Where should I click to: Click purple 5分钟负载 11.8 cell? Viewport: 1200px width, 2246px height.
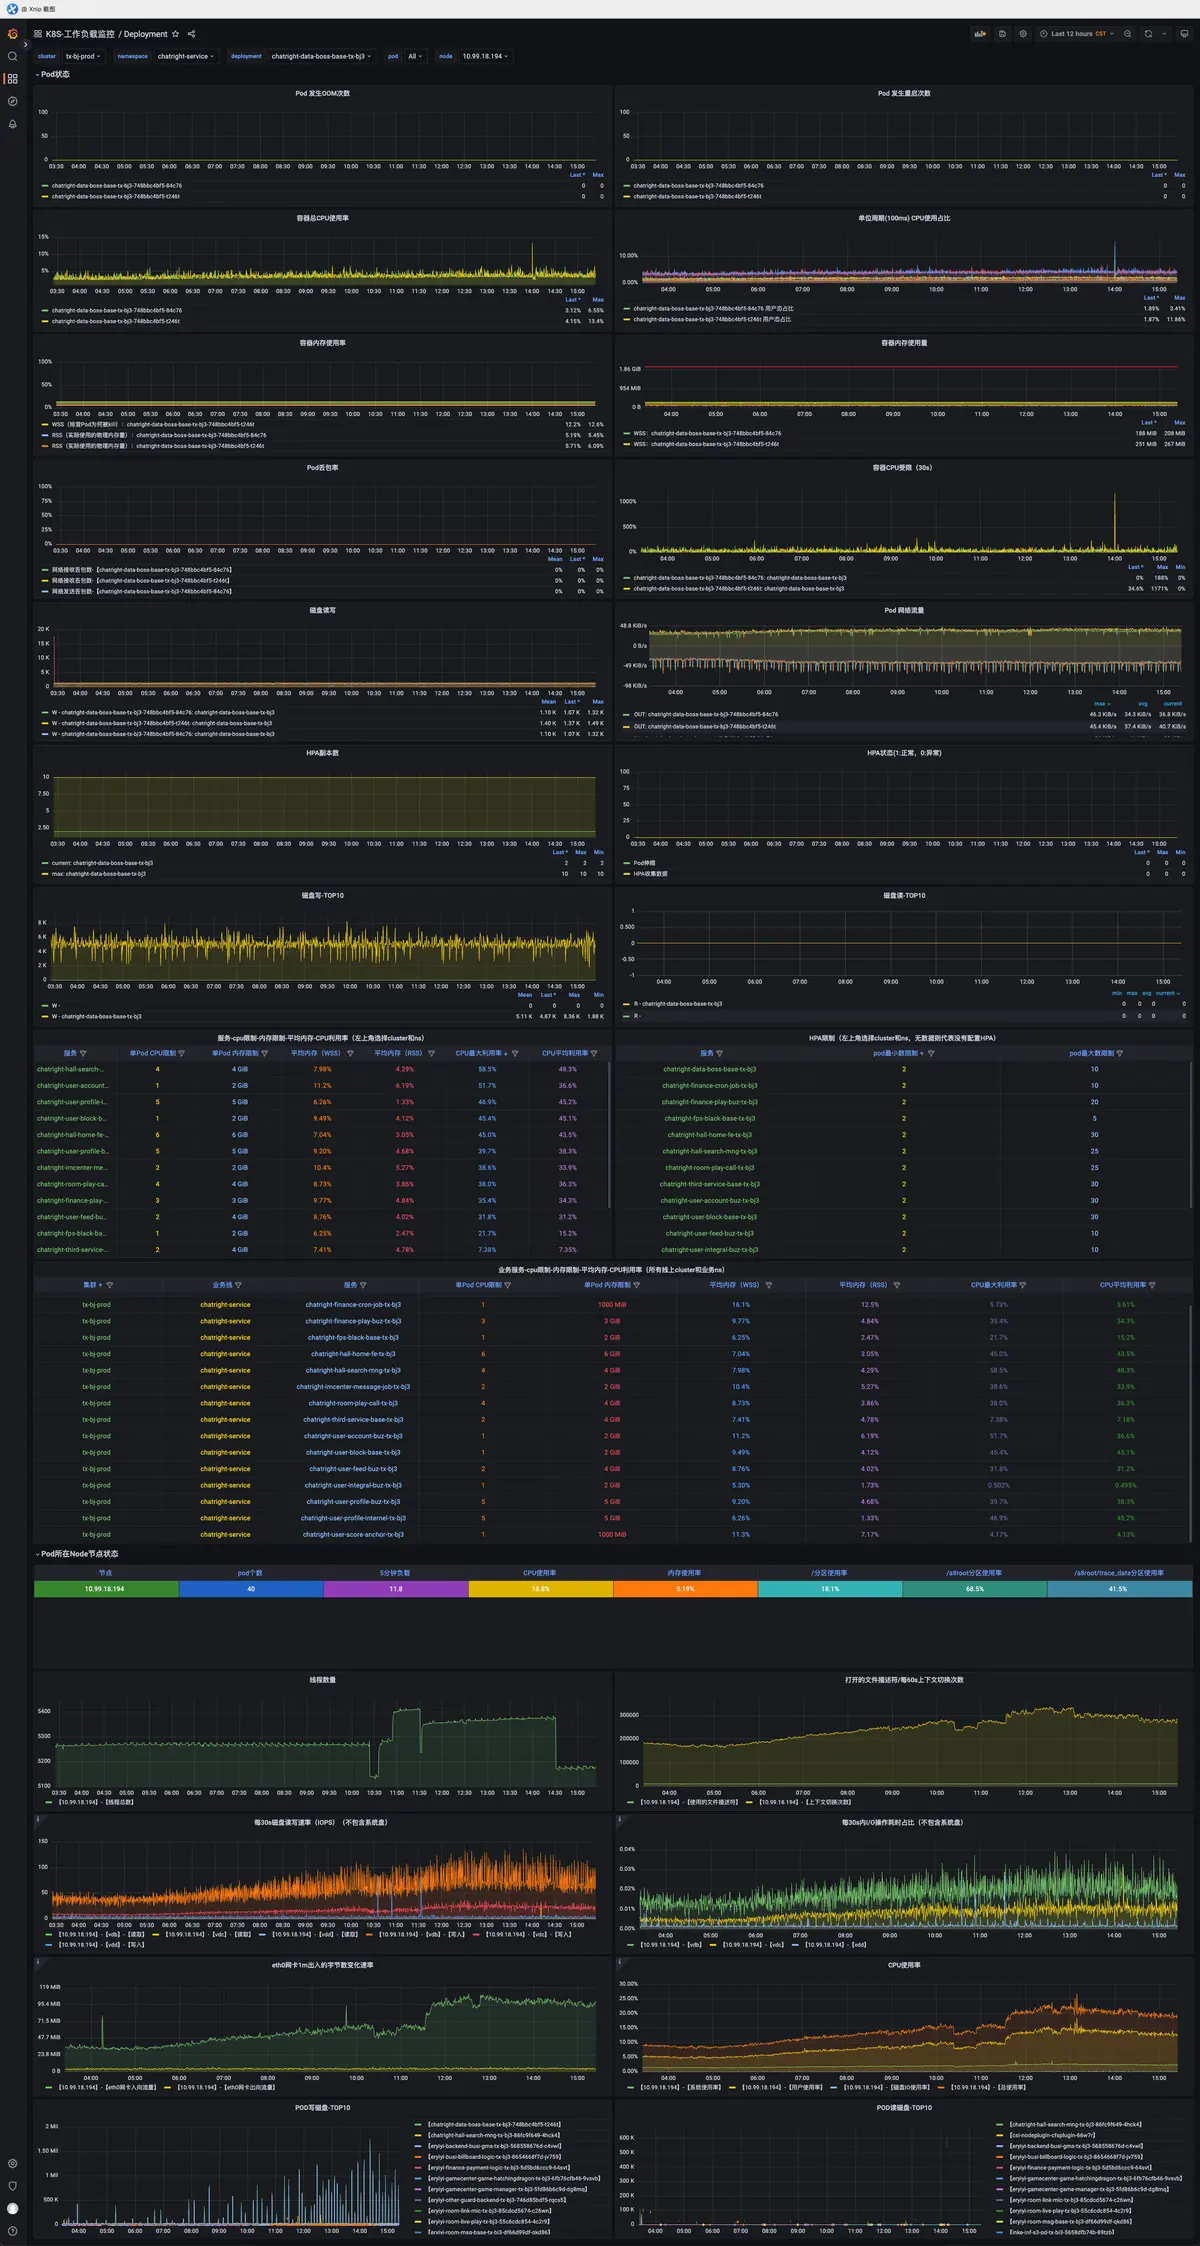tap(396, 1589)
